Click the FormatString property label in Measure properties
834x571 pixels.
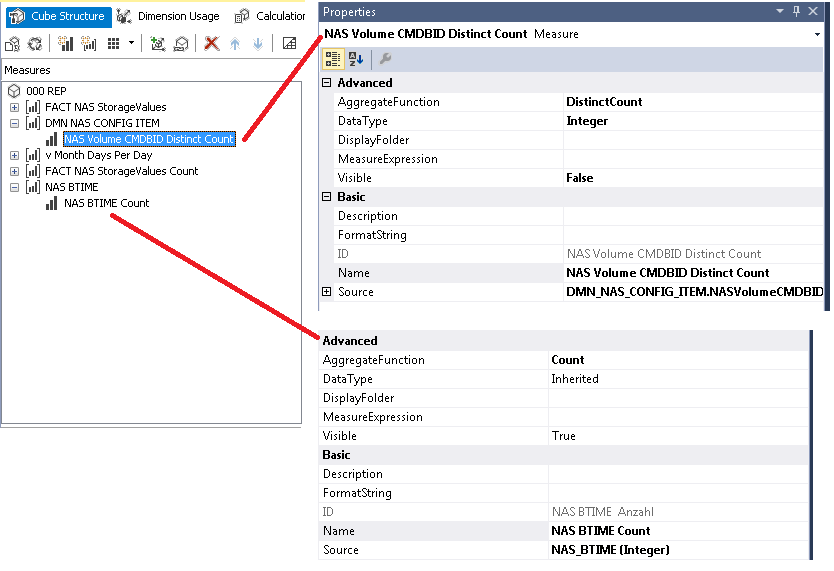click(372, 235)
